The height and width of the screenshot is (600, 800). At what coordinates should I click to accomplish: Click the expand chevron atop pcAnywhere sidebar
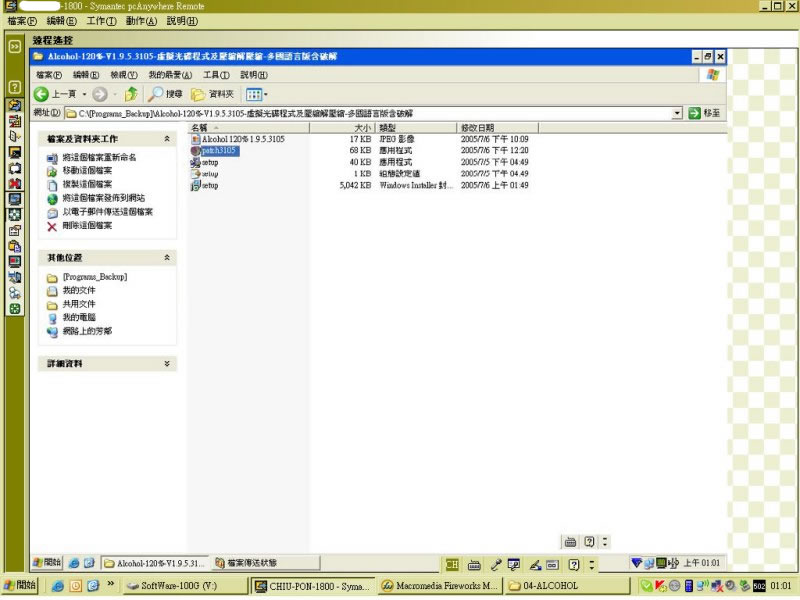tap(15, 46)
